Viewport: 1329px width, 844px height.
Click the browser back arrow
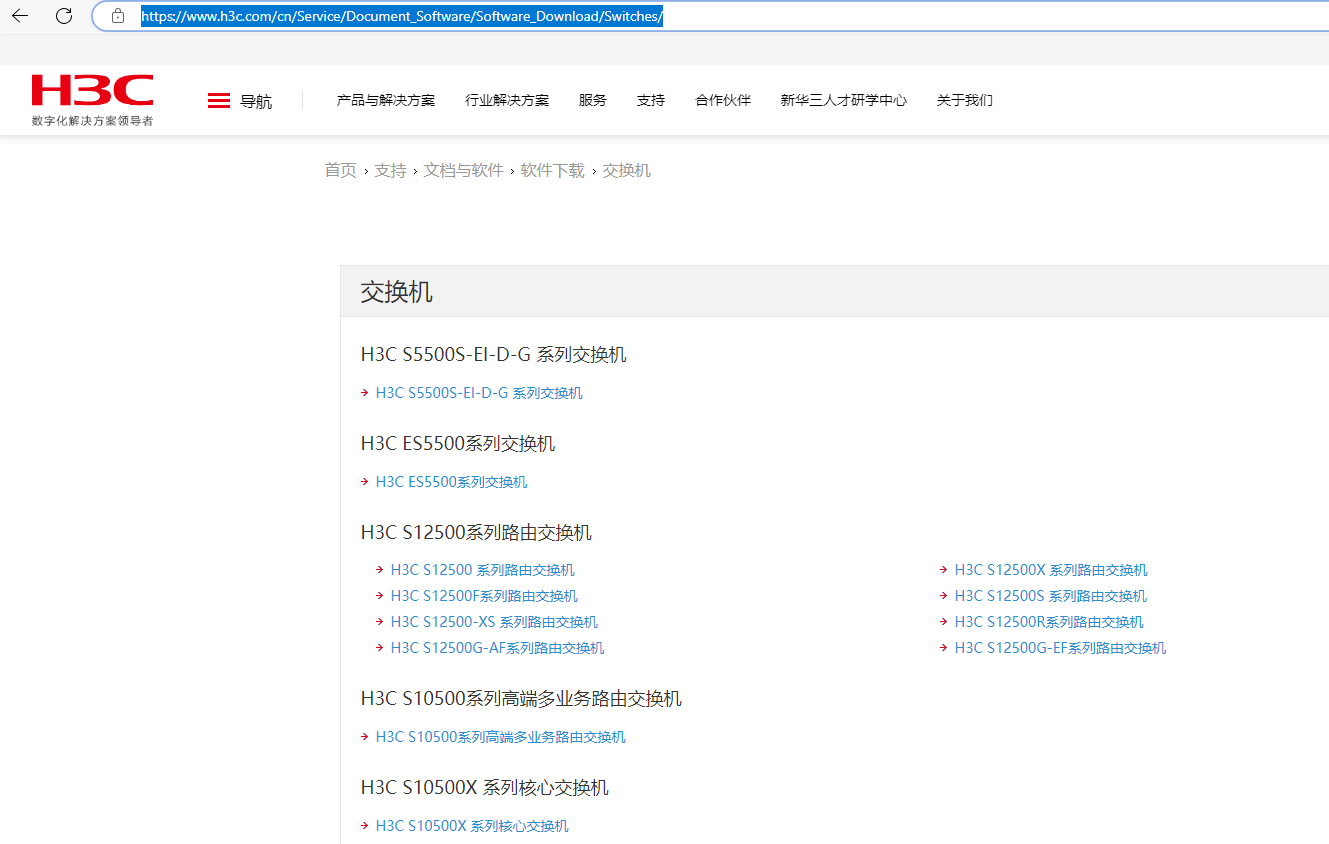(x=20, y=16)
